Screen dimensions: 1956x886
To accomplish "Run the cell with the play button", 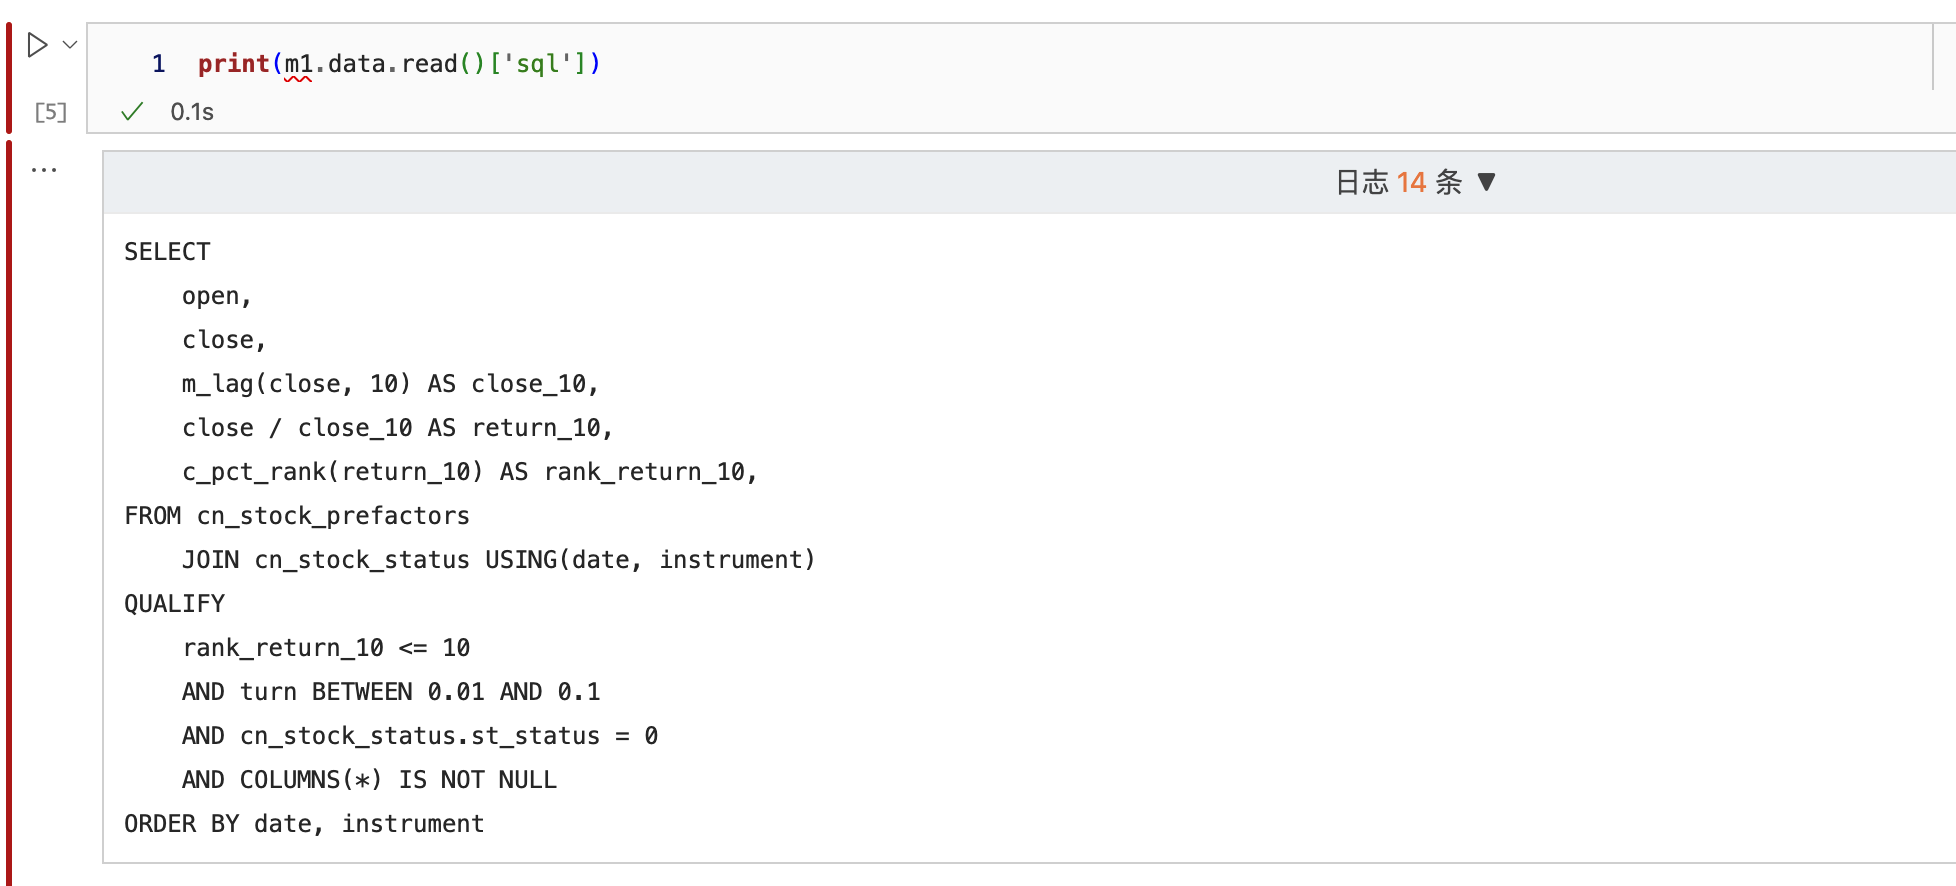I will coord(37,45).
